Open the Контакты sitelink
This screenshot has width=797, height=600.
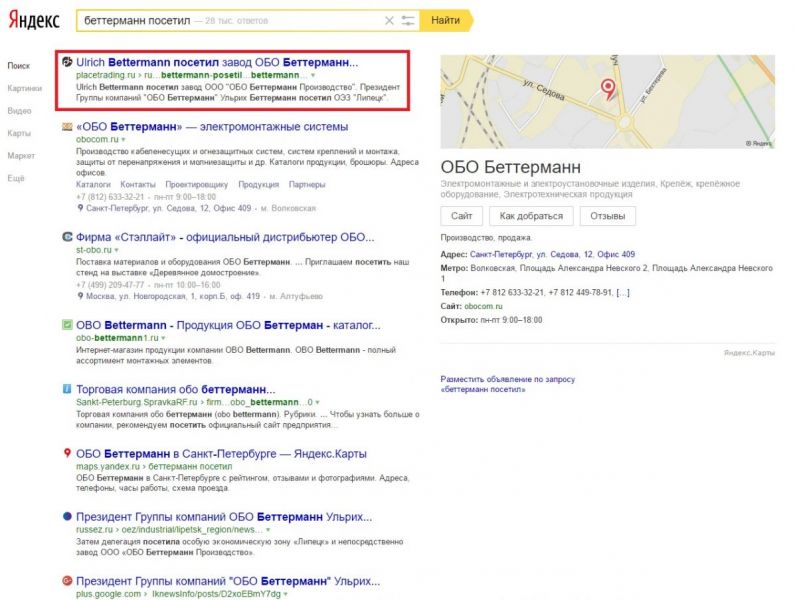[x=138, y=185]
